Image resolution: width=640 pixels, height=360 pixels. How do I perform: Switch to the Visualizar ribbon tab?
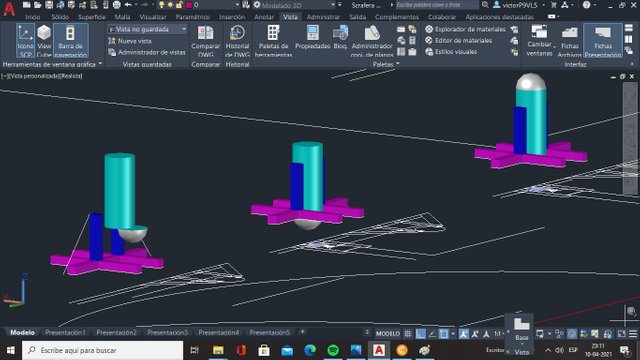coord(153,17)
